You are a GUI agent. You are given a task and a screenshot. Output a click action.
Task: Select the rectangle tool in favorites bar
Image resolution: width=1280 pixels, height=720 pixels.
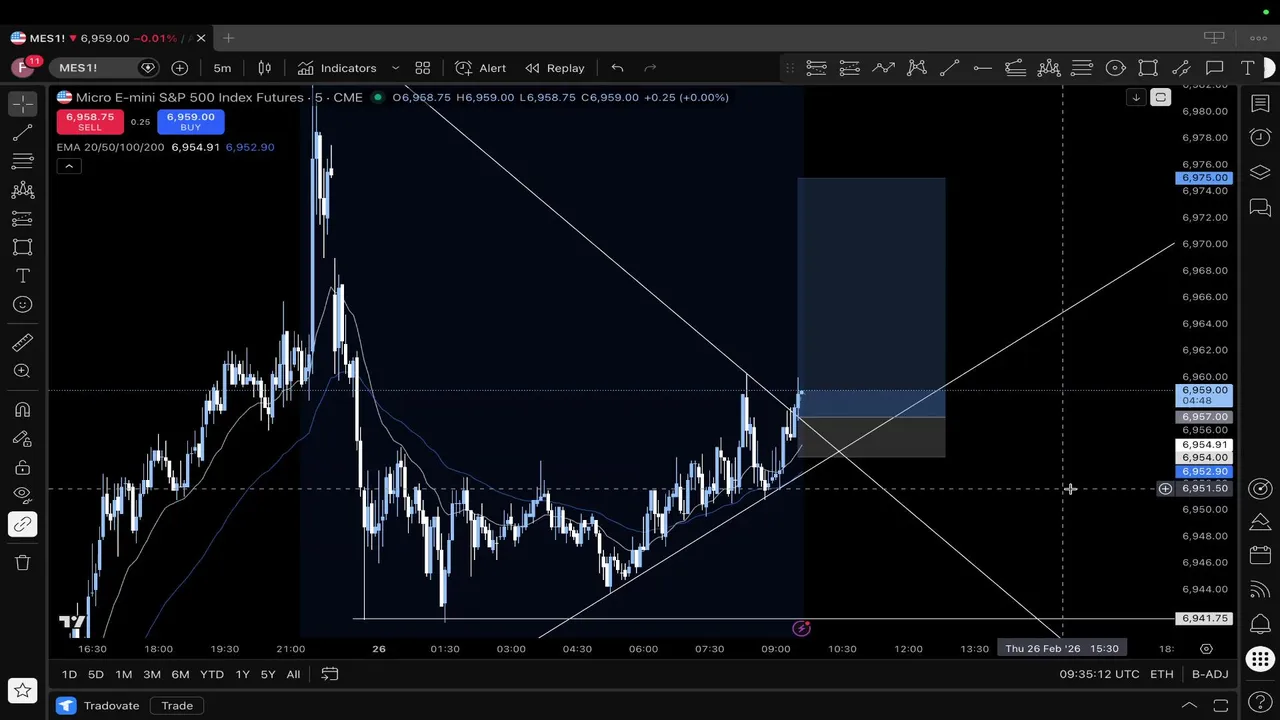point(1148,68)
